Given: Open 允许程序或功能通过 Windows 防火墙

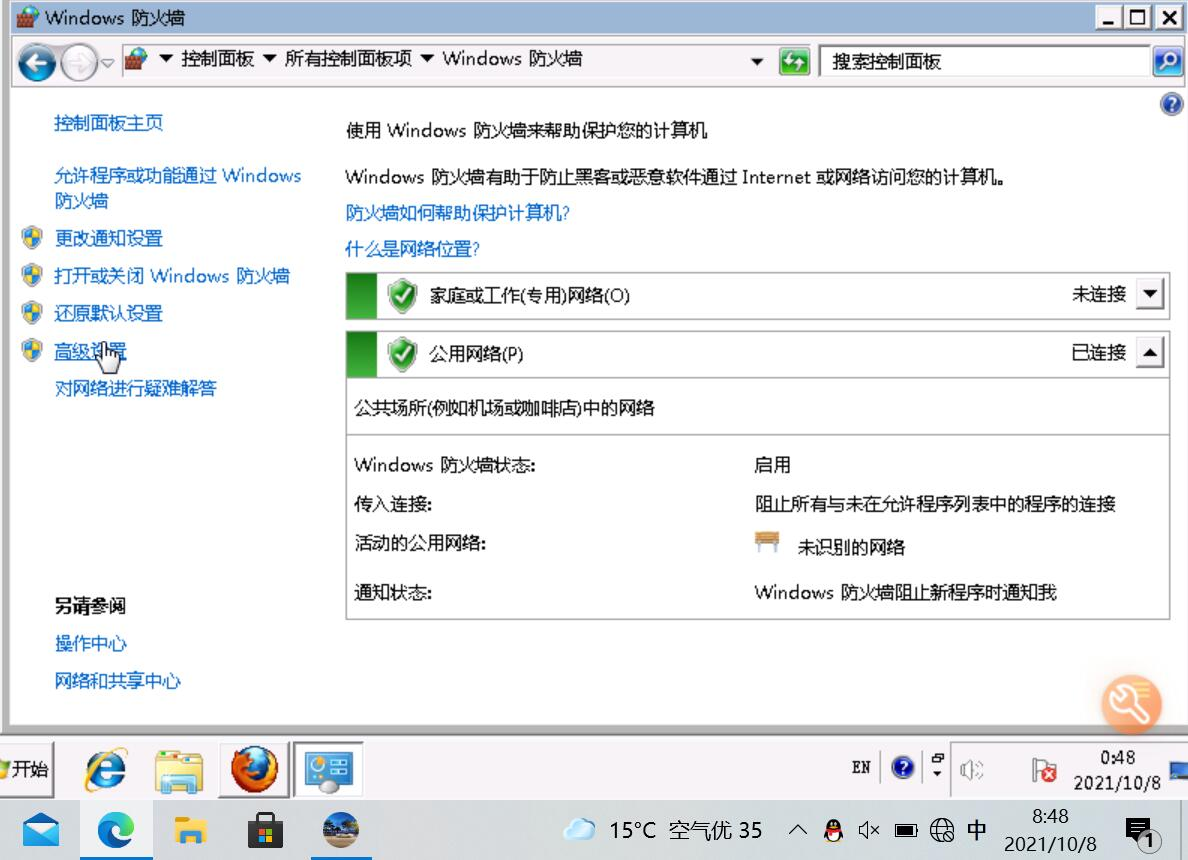Looking at the screenshot, I should (x=177, y=187).
